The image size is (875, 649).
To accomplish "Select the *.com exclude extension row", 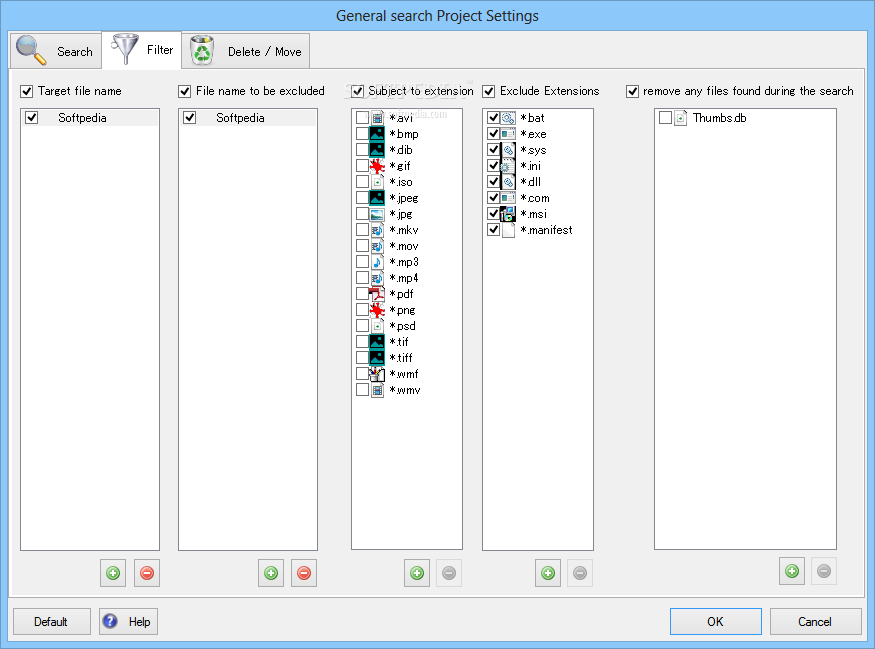I will click(x=538, y=198).
